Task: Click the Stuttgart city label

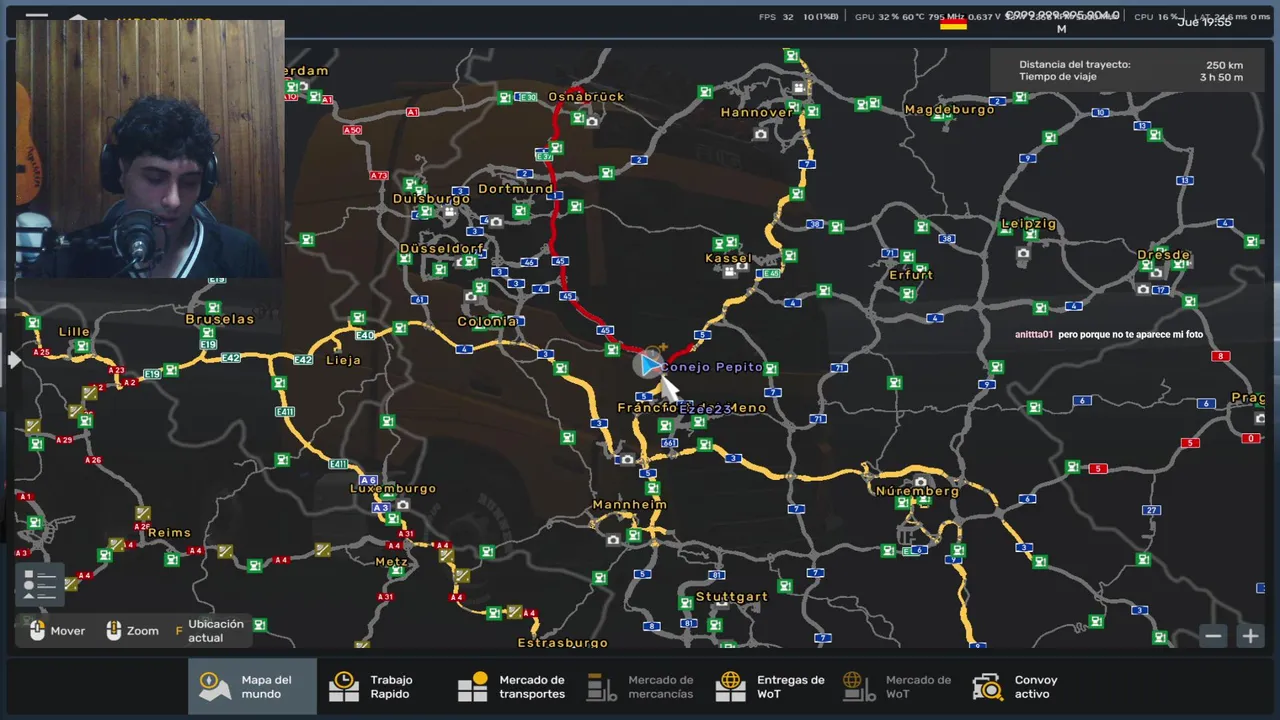Action: pyautogui.click(x=731, y=597)
